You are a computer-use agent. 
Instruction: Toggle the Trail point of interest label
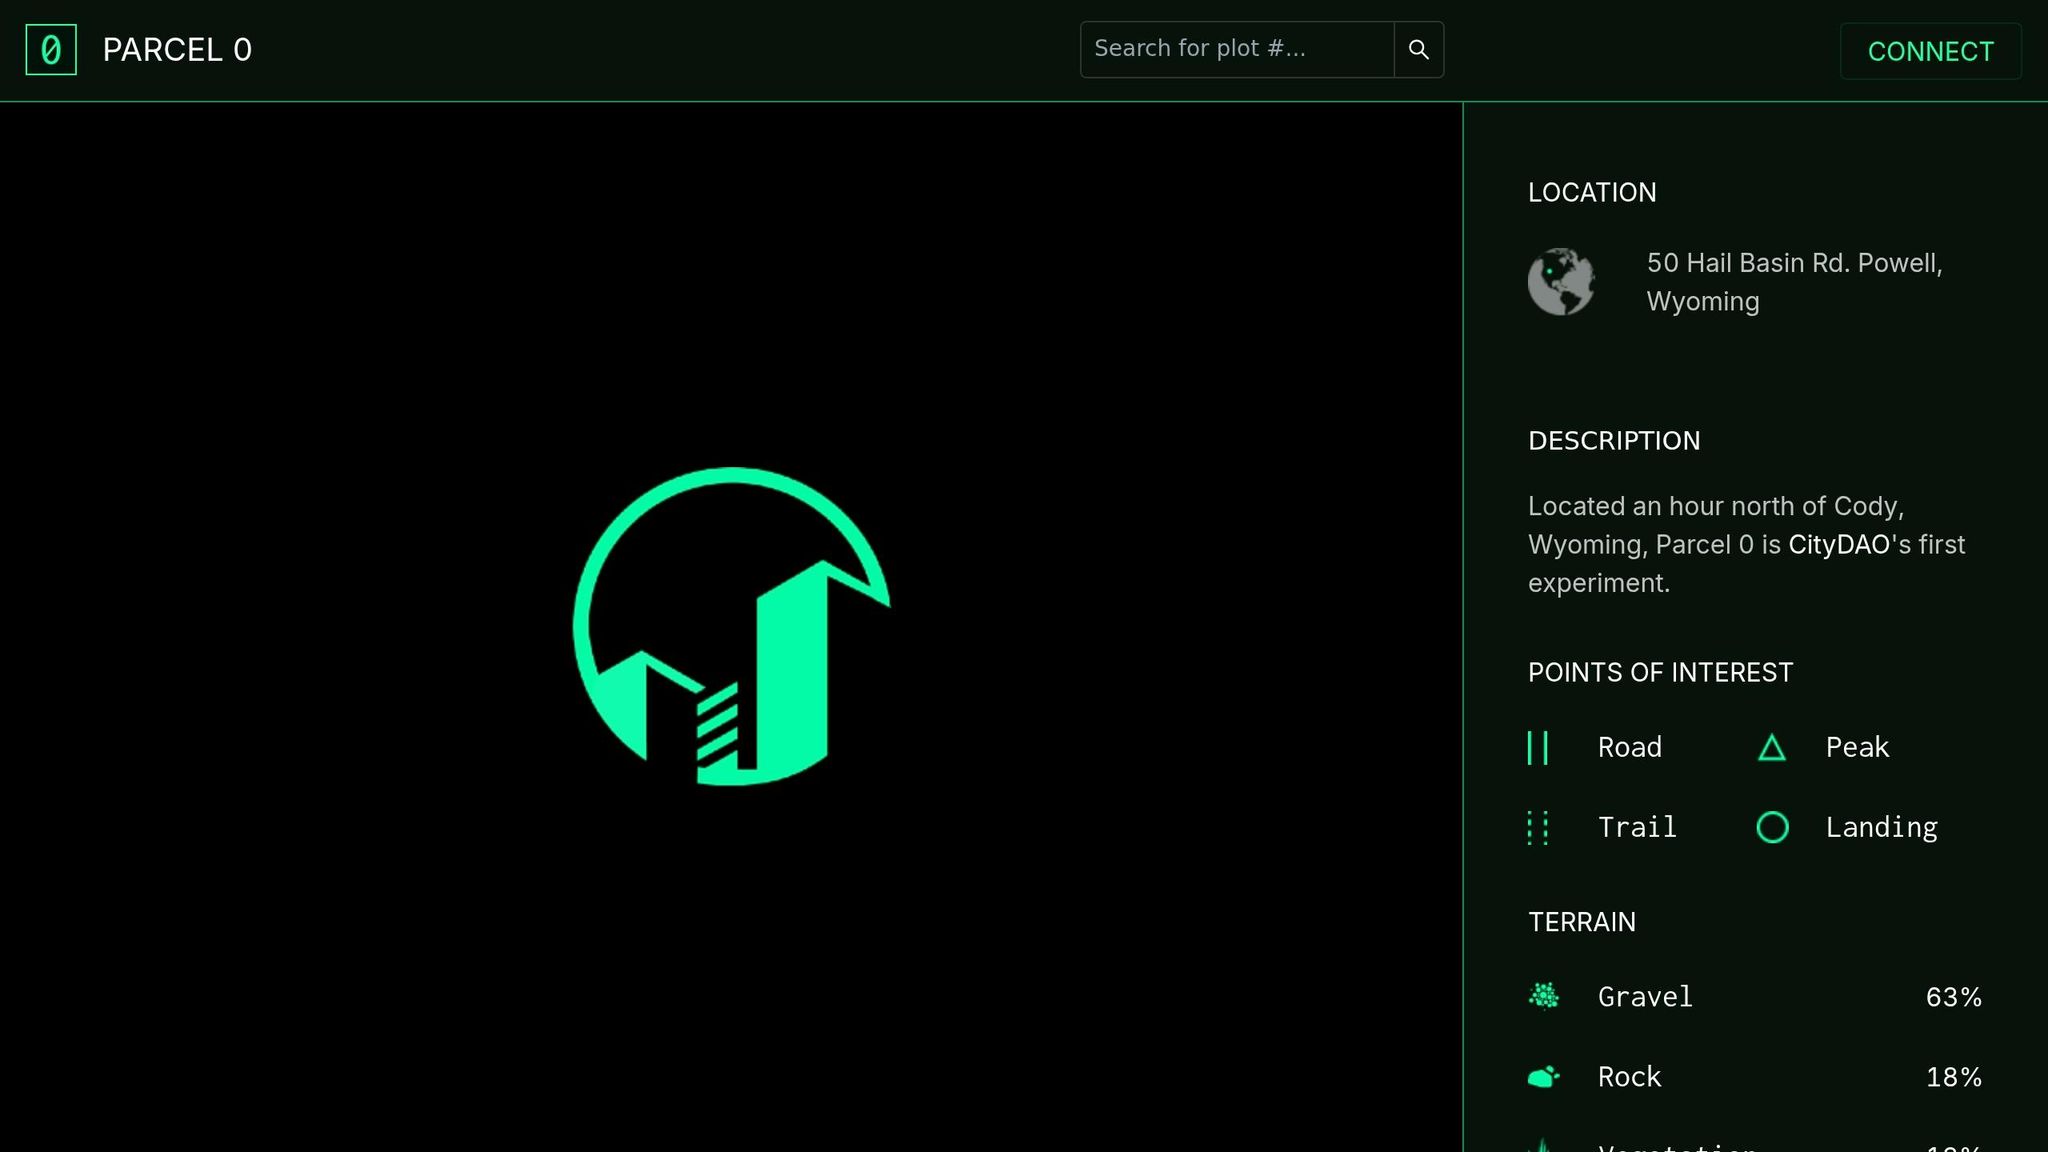pyautogui.click(x=1637, y=827)
